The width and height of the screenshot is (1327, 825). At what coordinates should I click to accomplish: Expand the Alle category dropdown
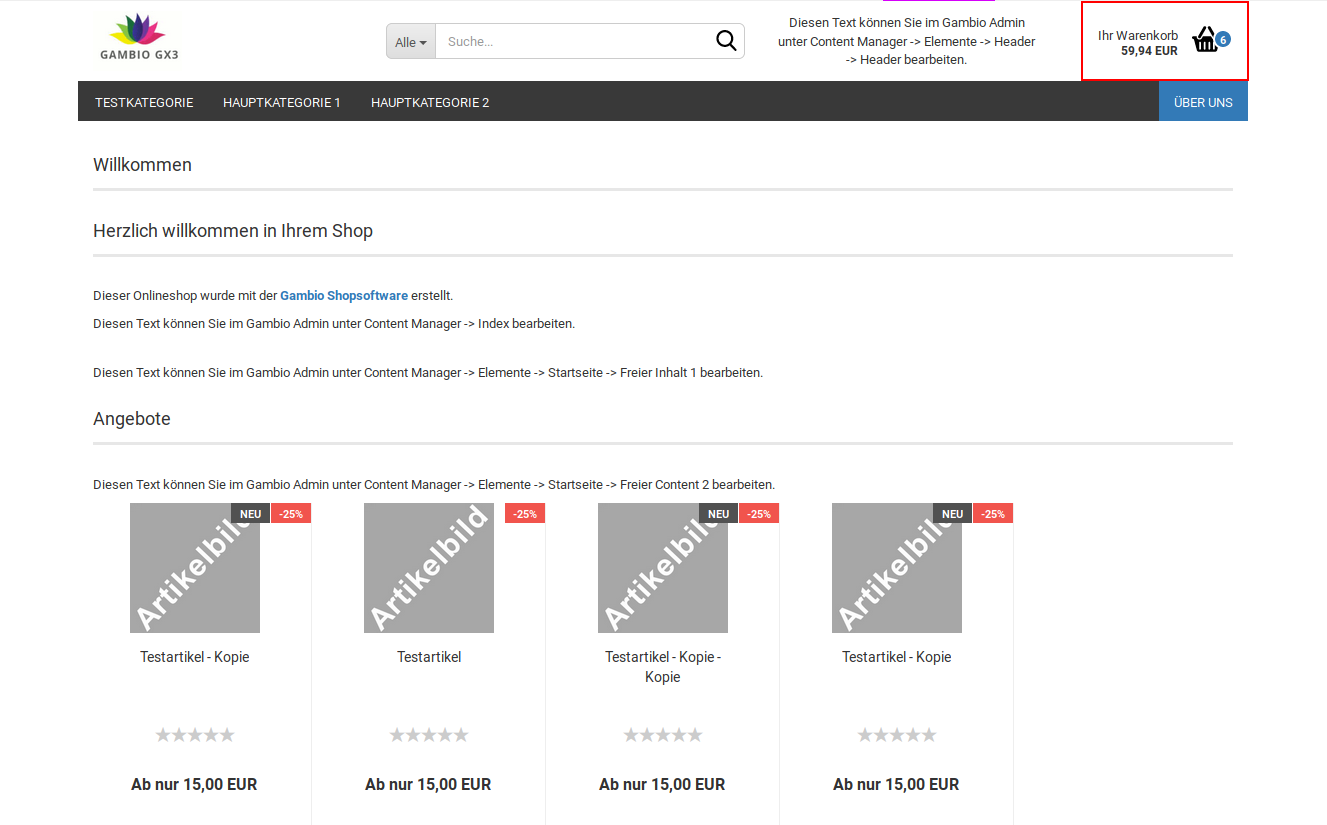pos(411,42)
